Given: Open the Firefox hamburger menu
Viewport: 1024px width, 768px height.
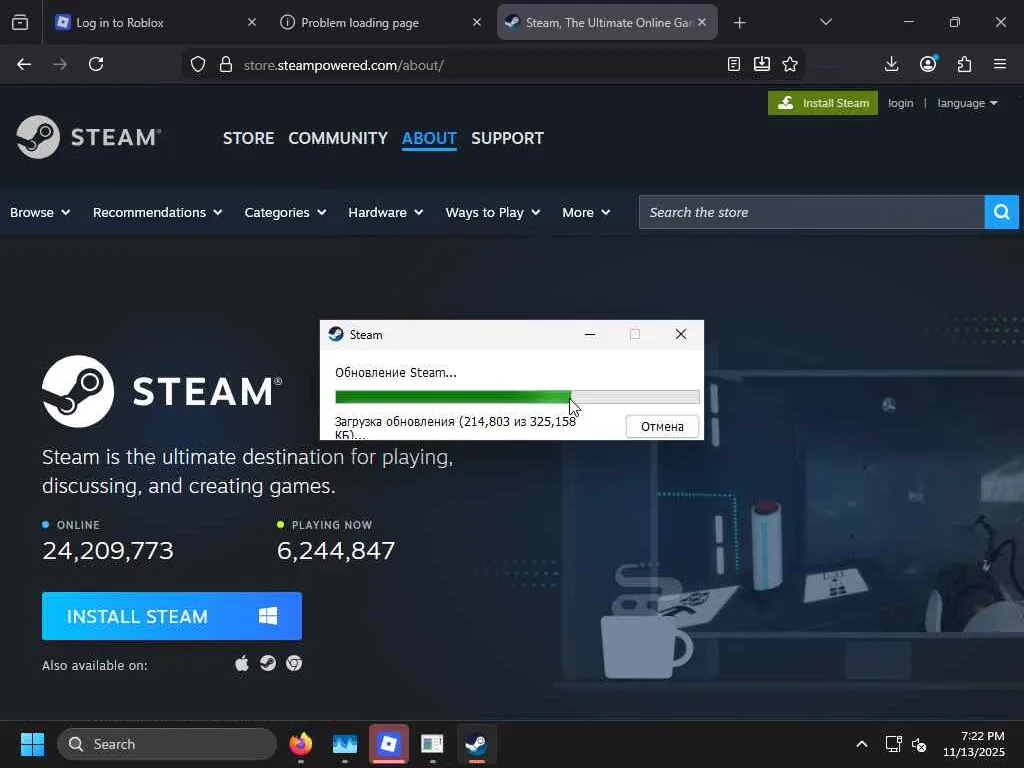Looking at the screenshot, I should tap(1000, 64).
